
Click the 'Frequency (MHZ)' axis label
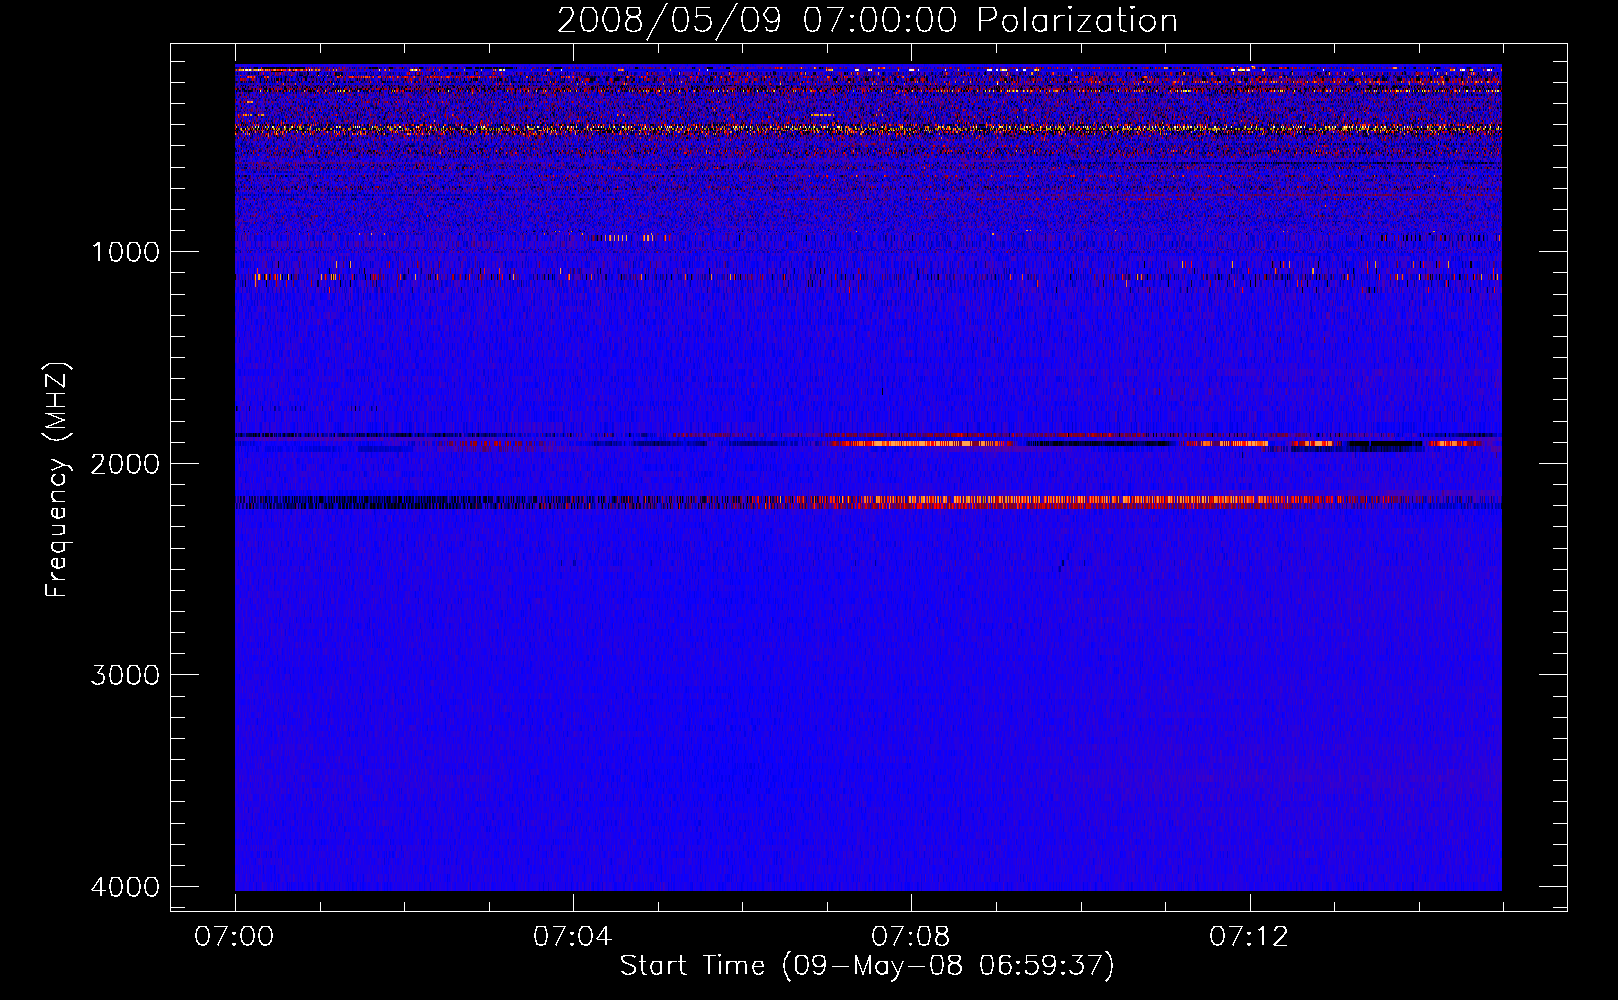coord(57,480)
